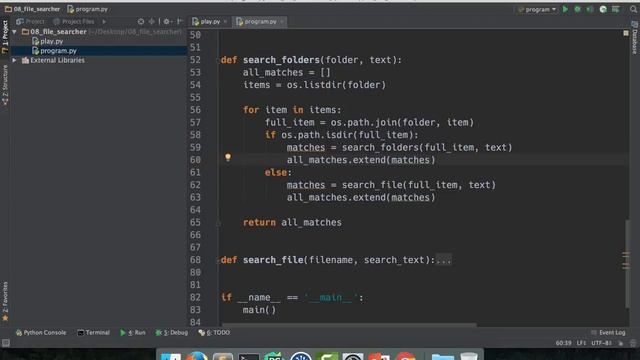The height and width of the screenshot is (360, 640).
Task: Click the profiler icon in the run toolbar
Action: coord(603,9)
